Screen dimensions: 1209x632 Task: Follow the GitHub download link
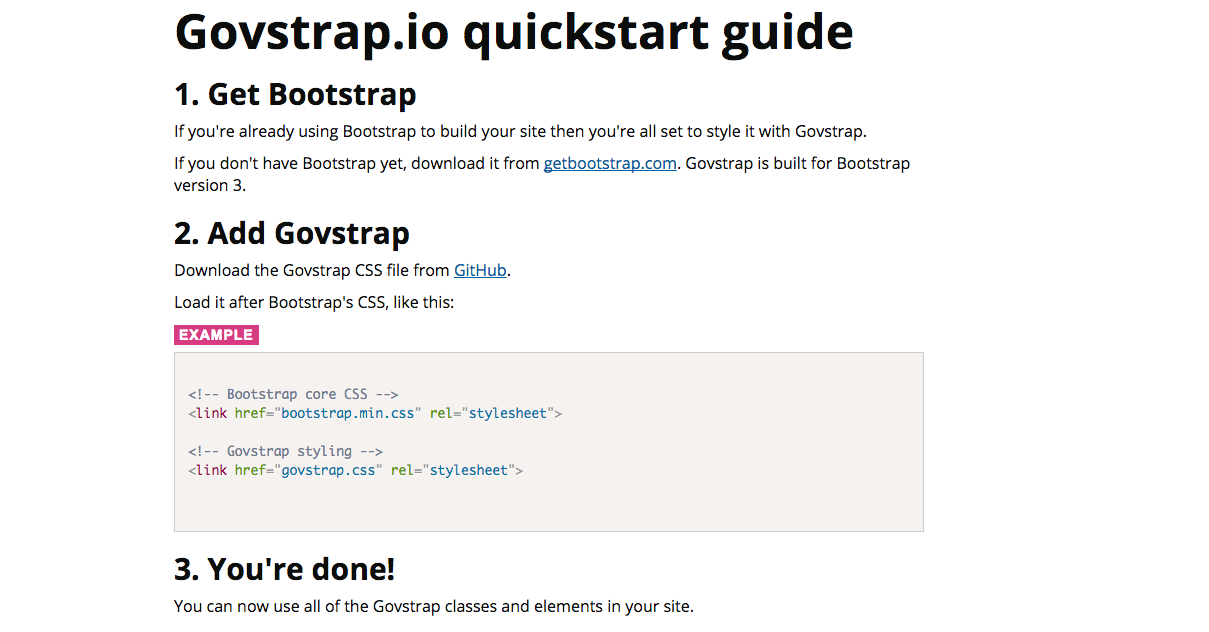tap(480, 270)
